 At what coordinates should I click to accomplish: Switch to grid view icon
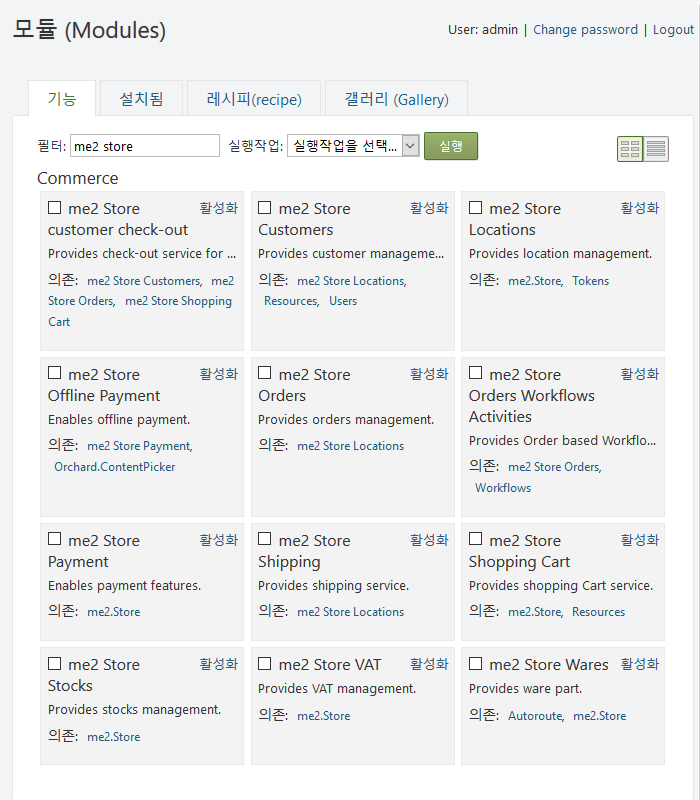coord(630,149)
